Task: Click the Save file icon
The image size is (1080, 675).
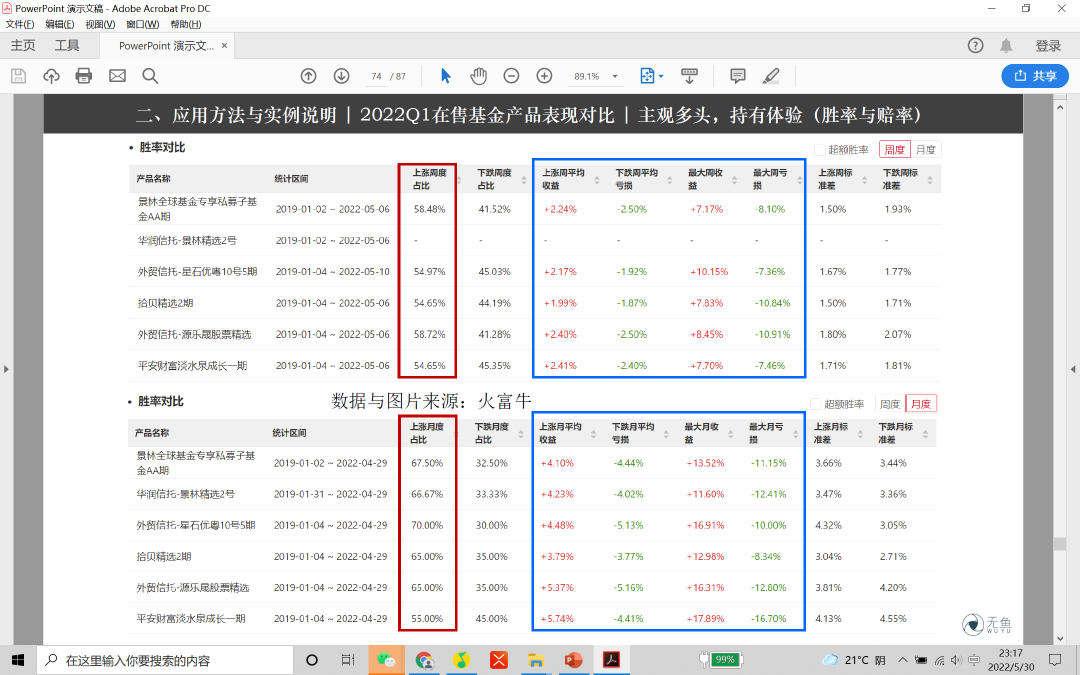Action: (x=19, y=76)
